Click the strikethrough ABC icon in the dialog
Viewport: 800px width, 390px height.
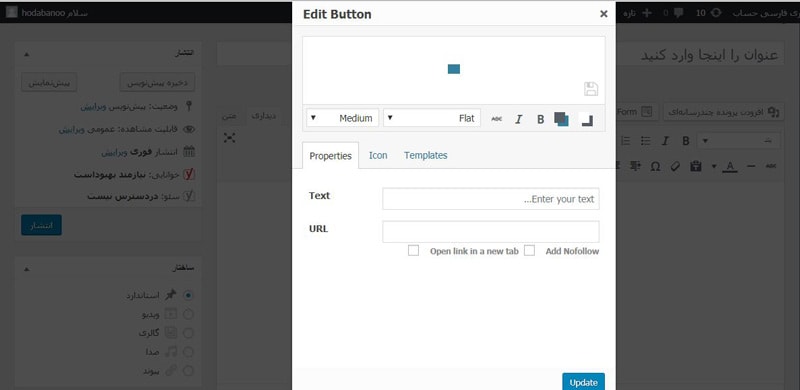click(496, 119)
